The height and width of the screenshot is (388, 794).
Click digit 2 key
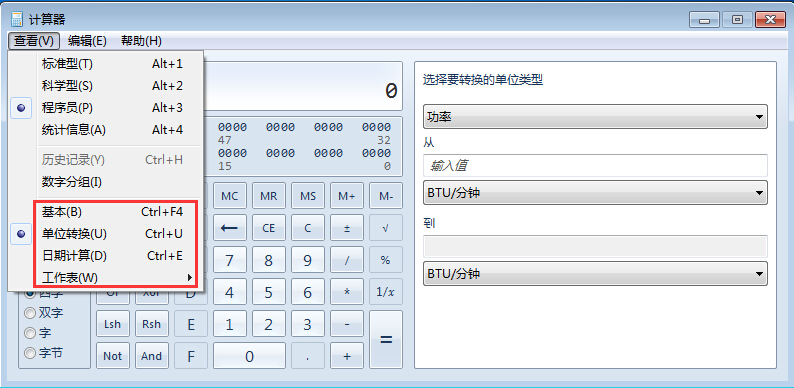coord(268,324)
